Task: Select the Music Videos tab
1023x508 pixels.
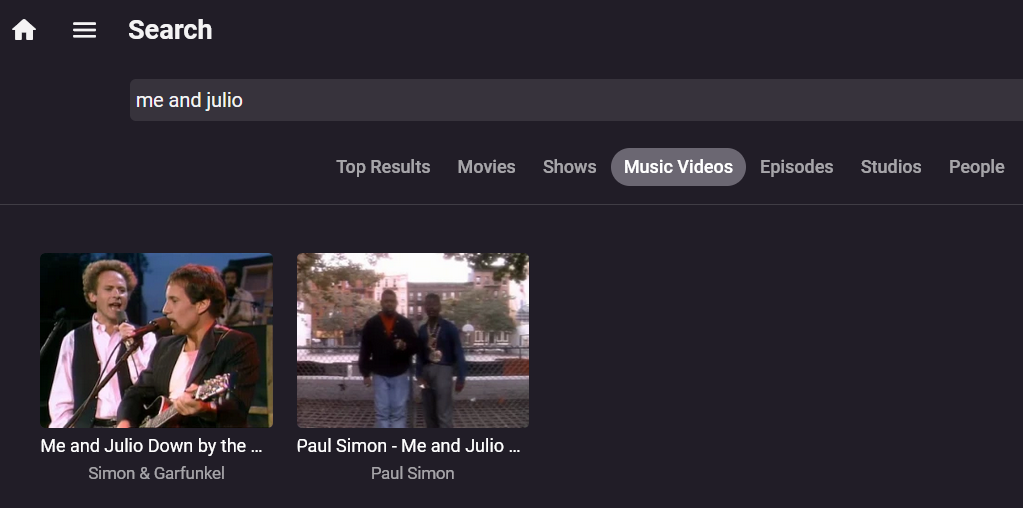Action: tap(678, 167)
